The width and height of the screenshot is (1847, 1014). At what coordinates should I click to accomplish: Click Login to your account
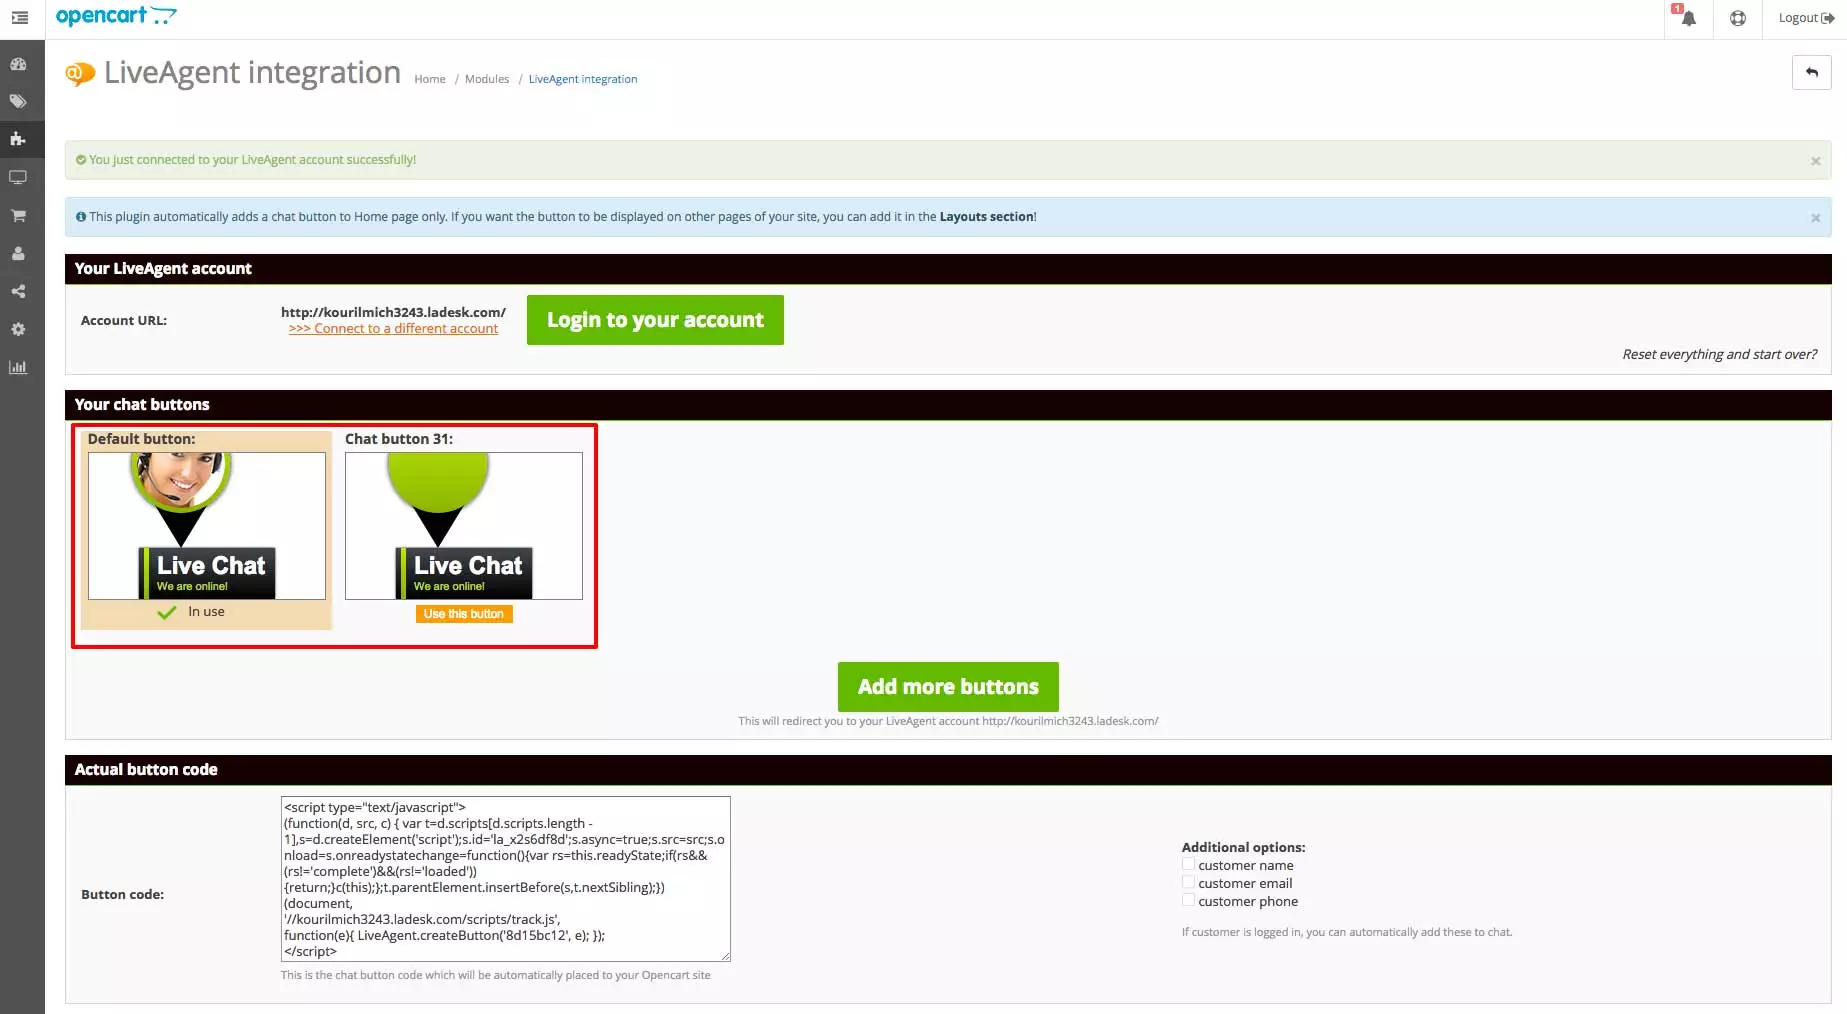654,320
